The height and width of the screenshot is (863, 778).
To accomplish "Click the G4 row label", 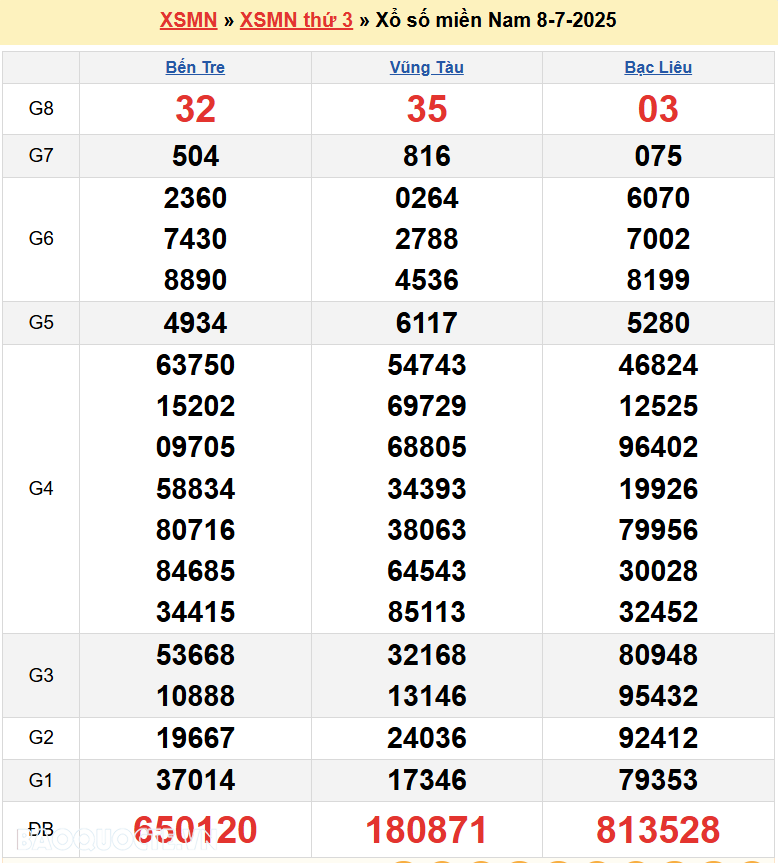I will pos(41,488).
